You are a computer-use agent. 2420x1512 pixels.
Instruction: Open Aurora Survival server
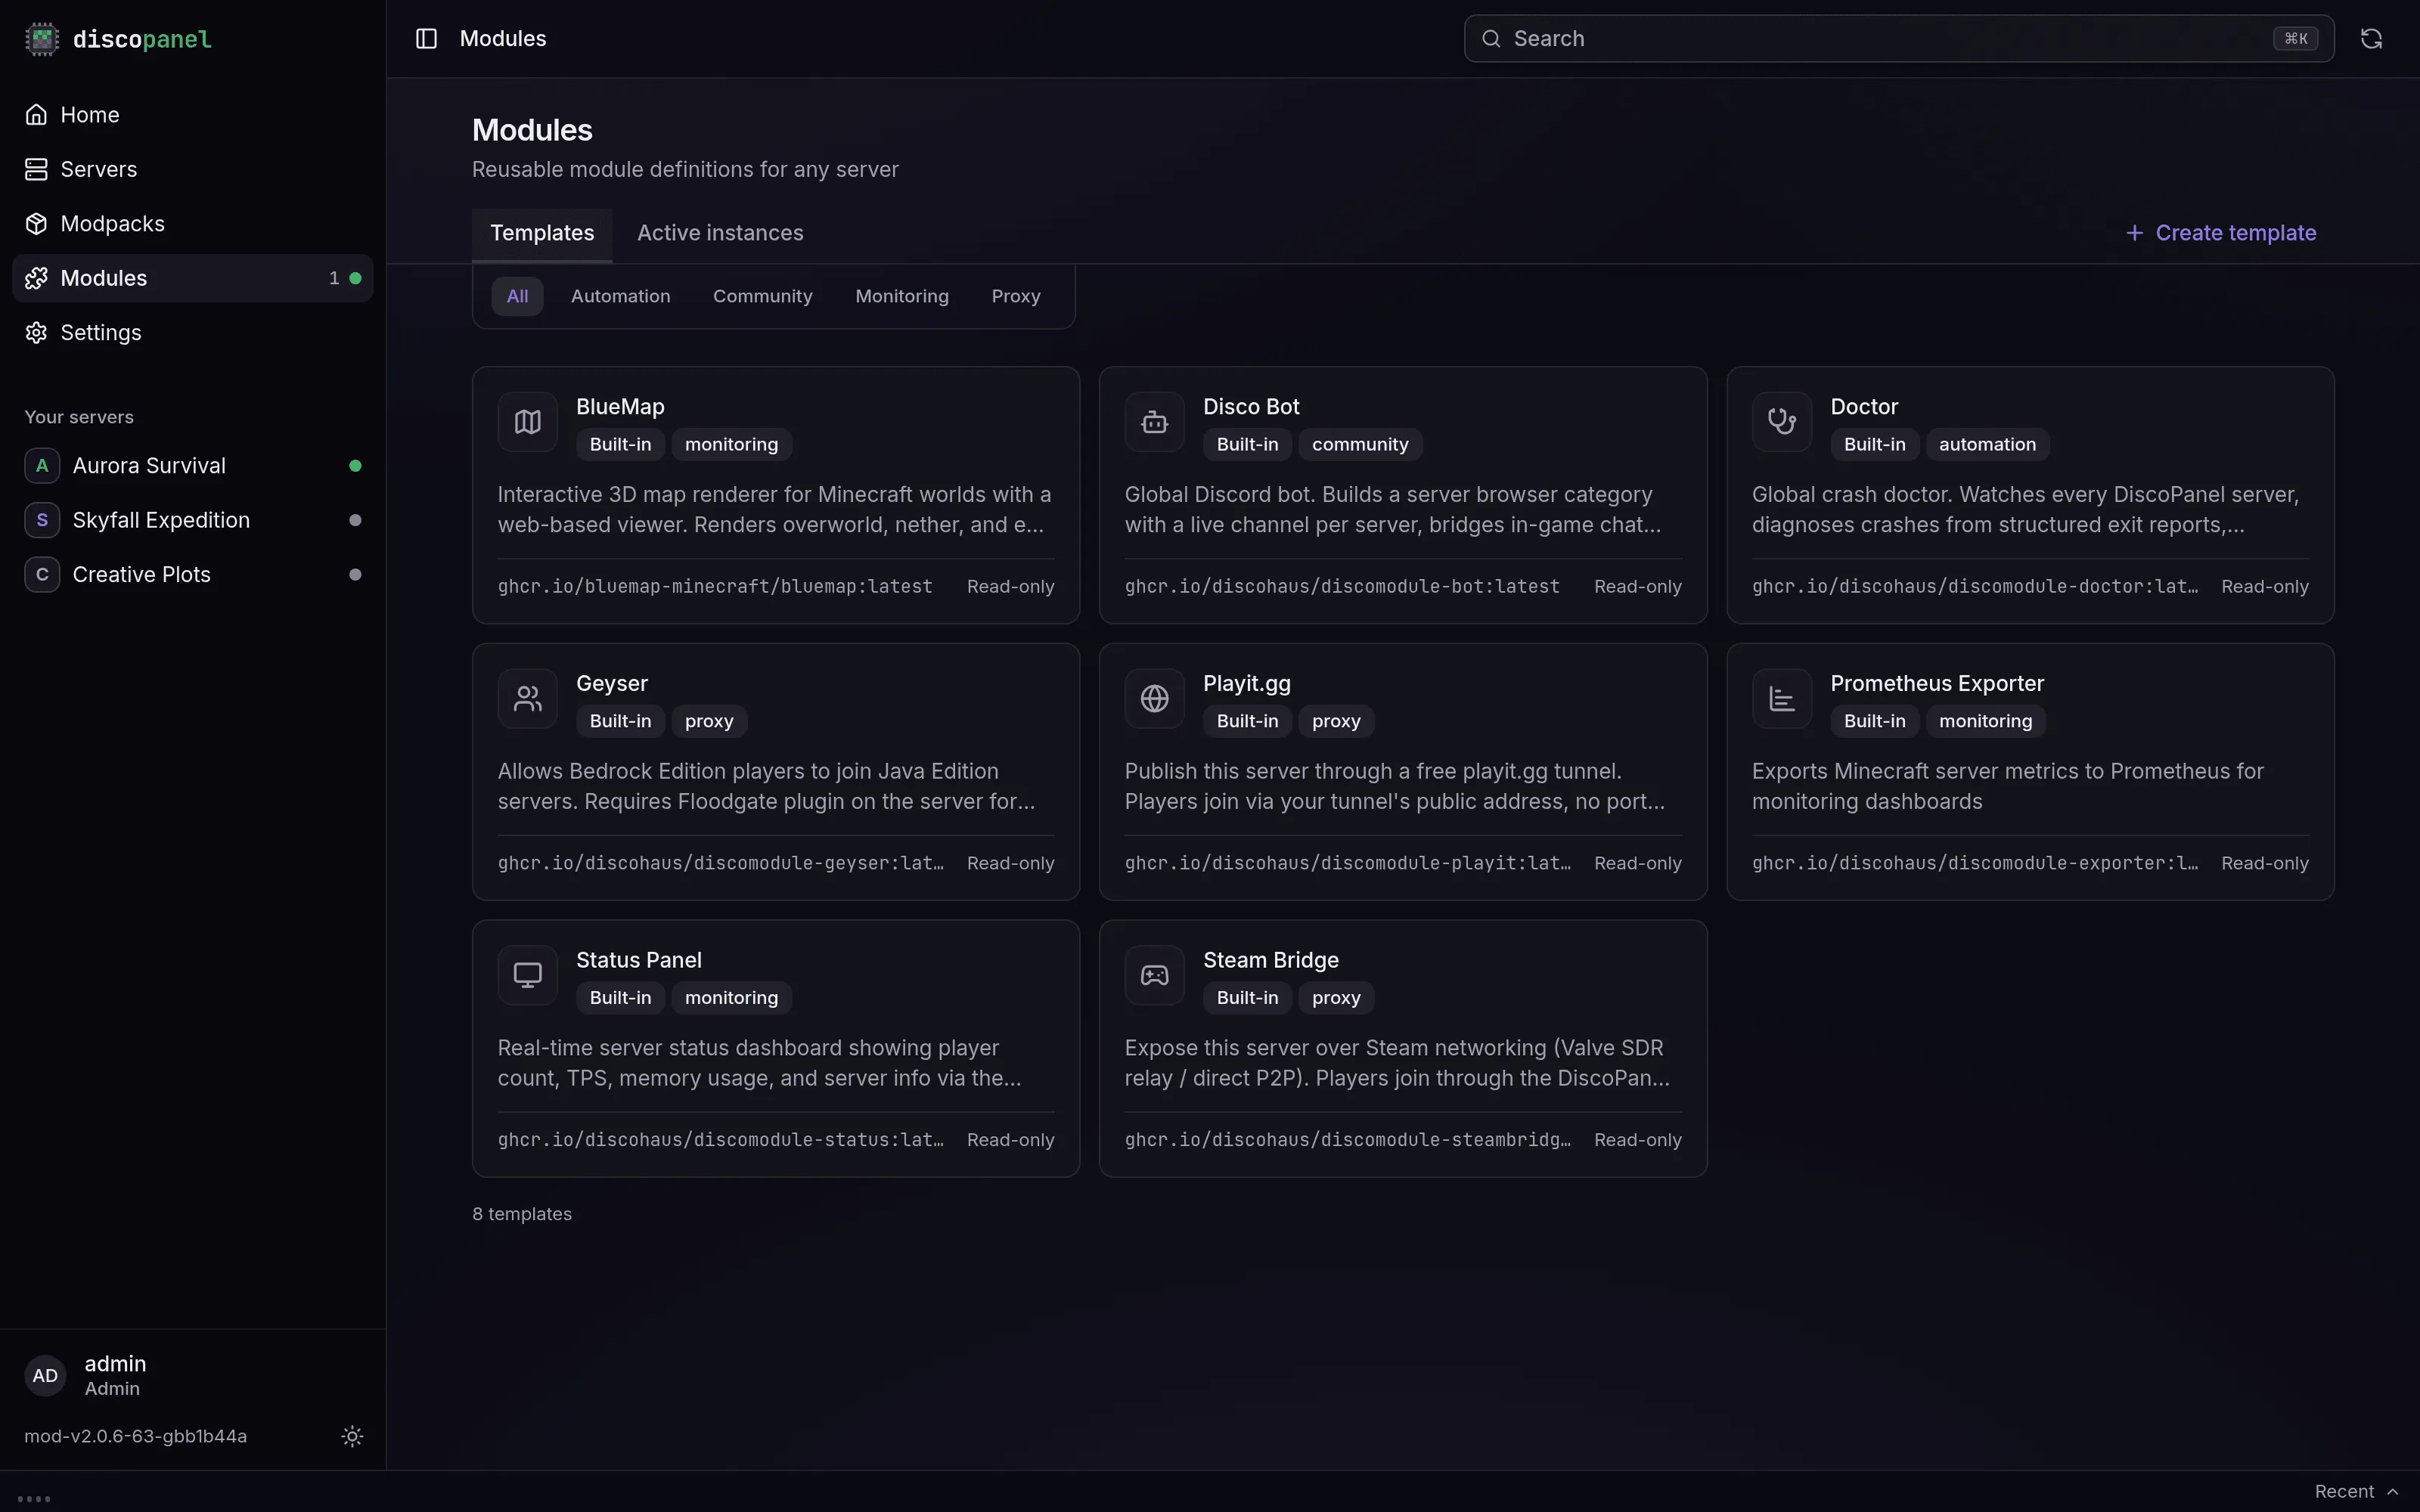tap(192, 466)
